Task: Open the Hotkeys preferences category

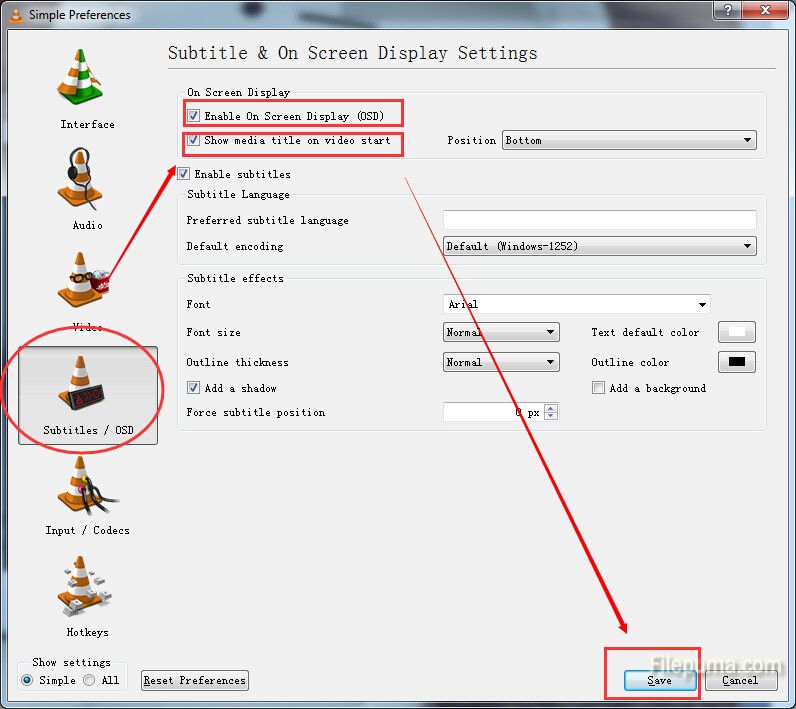Action: [87, 597]
